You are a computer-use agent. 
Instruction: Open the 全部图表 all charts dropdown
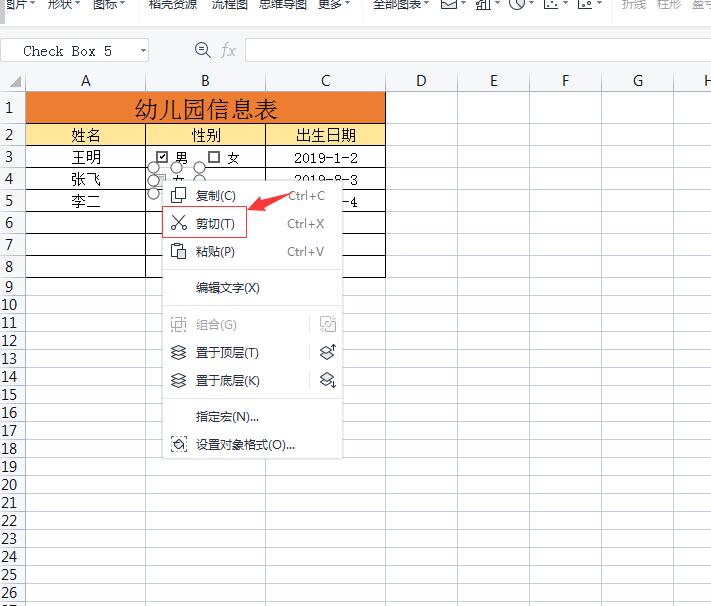pos(401,5)
